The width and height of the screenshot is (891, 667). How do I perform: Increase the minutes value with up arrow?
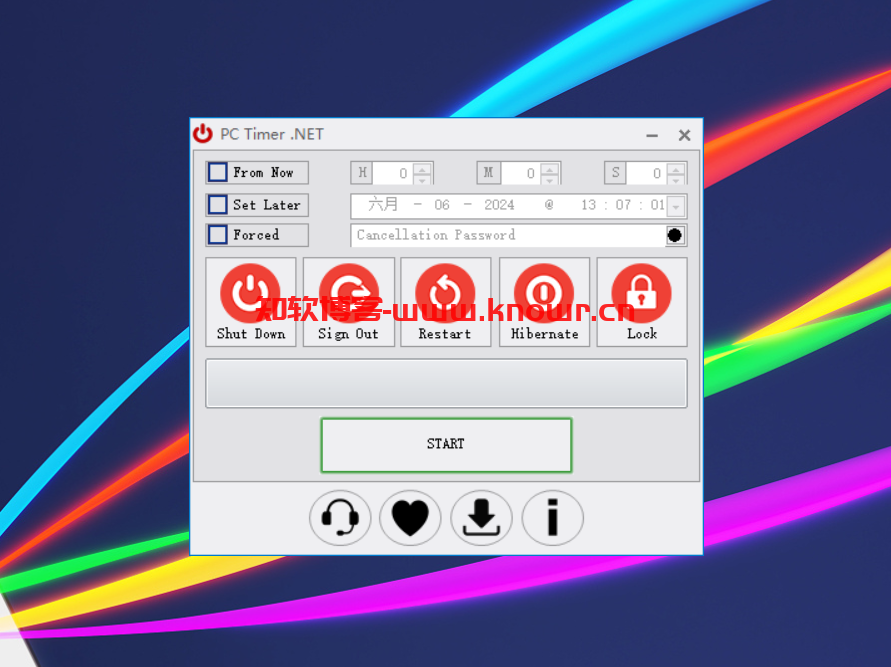tap(549, 168)
